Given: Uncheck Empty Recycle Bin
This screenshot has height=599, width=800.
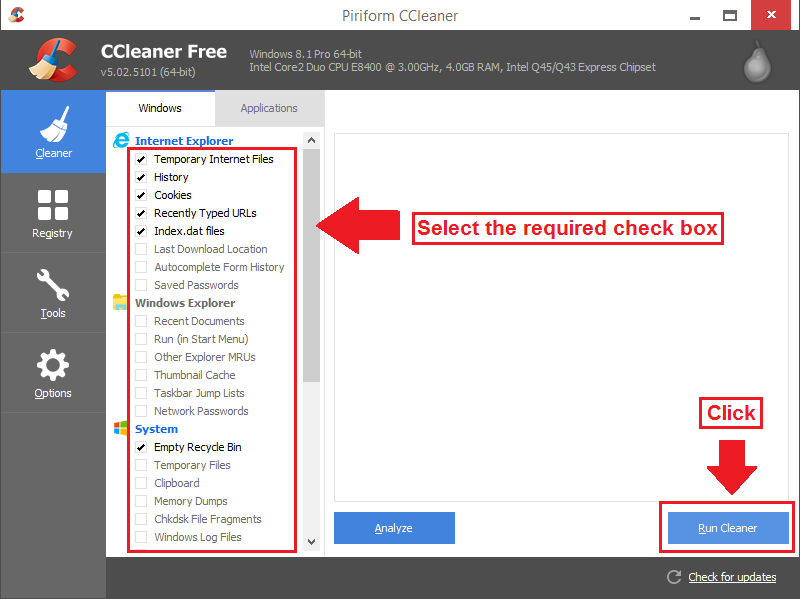Looking at the screenshot, I should (x=141, y=447).
